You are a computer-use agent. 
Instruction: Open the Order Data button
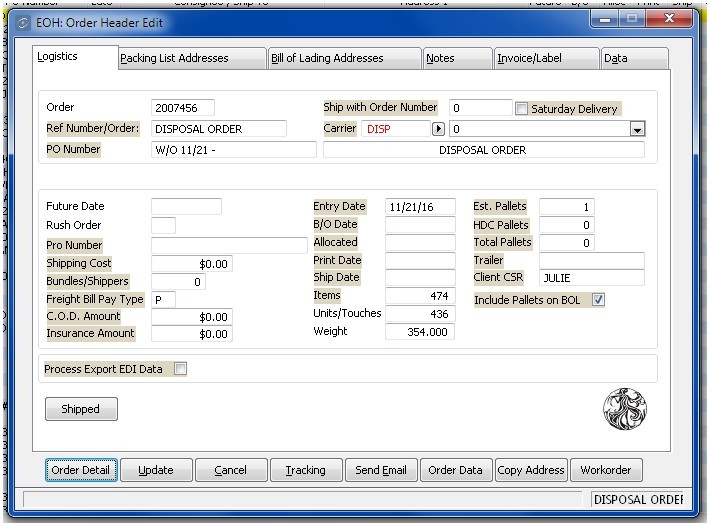pyautogui.click(x=456, y=470)
